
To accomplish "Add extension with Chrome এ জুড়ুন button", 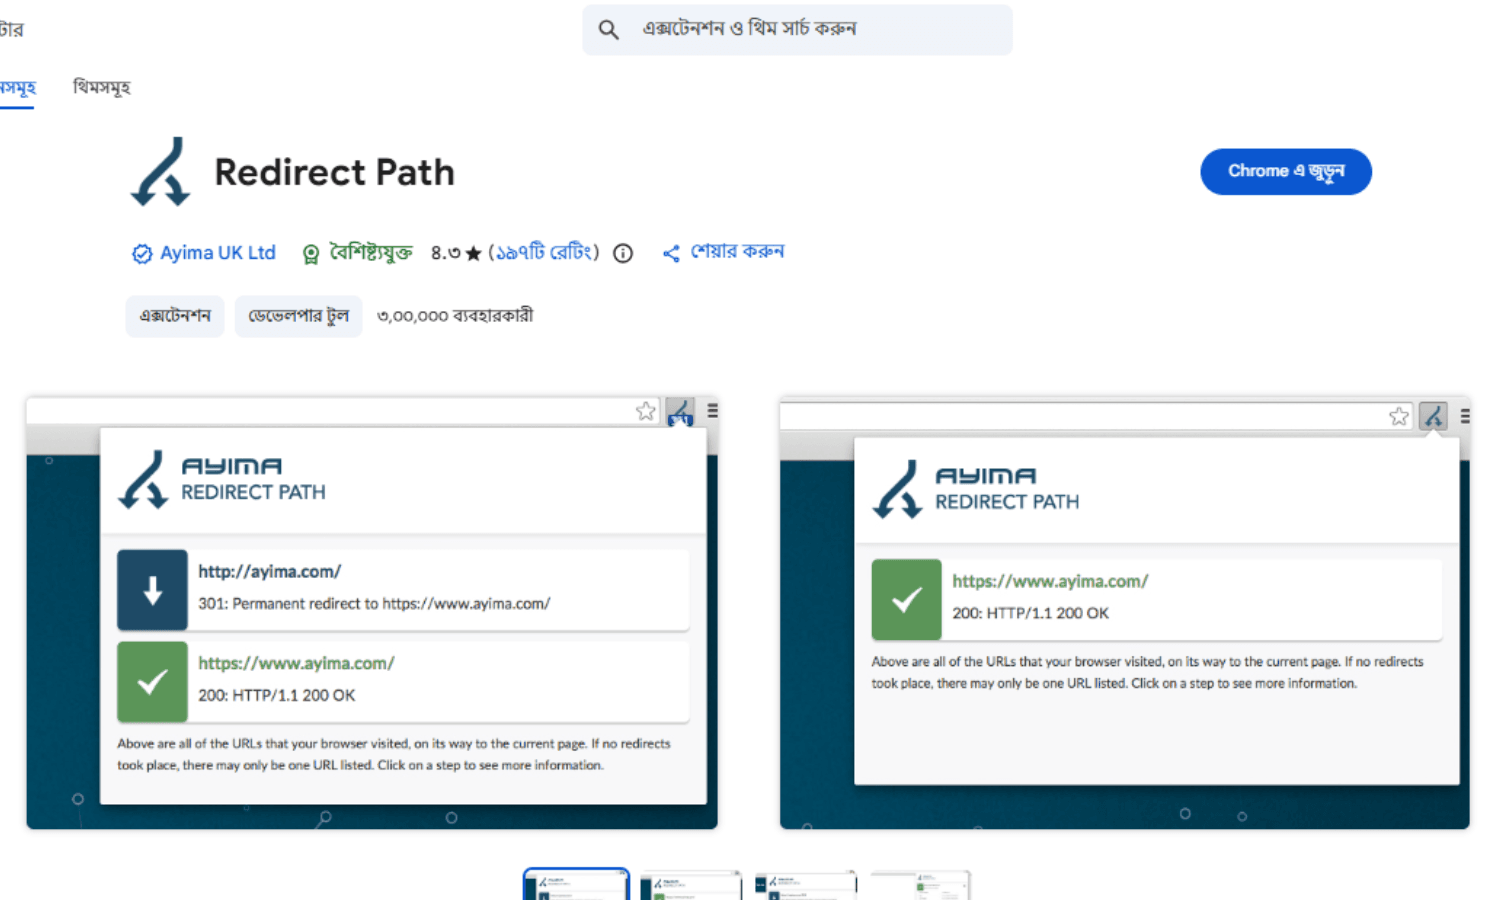I will tap(1285, 171).
